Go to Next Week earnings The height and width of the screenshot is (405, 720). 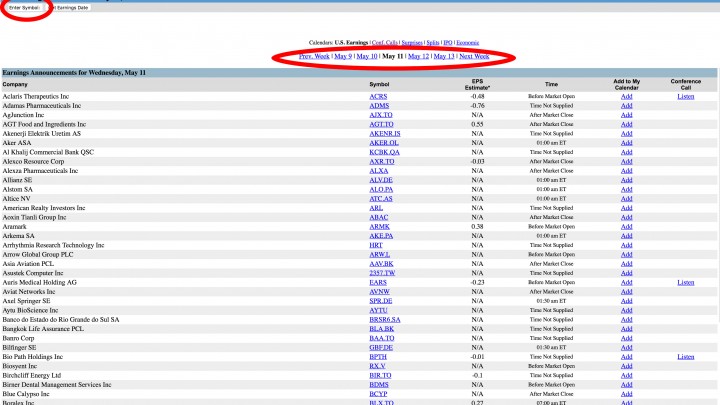474,56
